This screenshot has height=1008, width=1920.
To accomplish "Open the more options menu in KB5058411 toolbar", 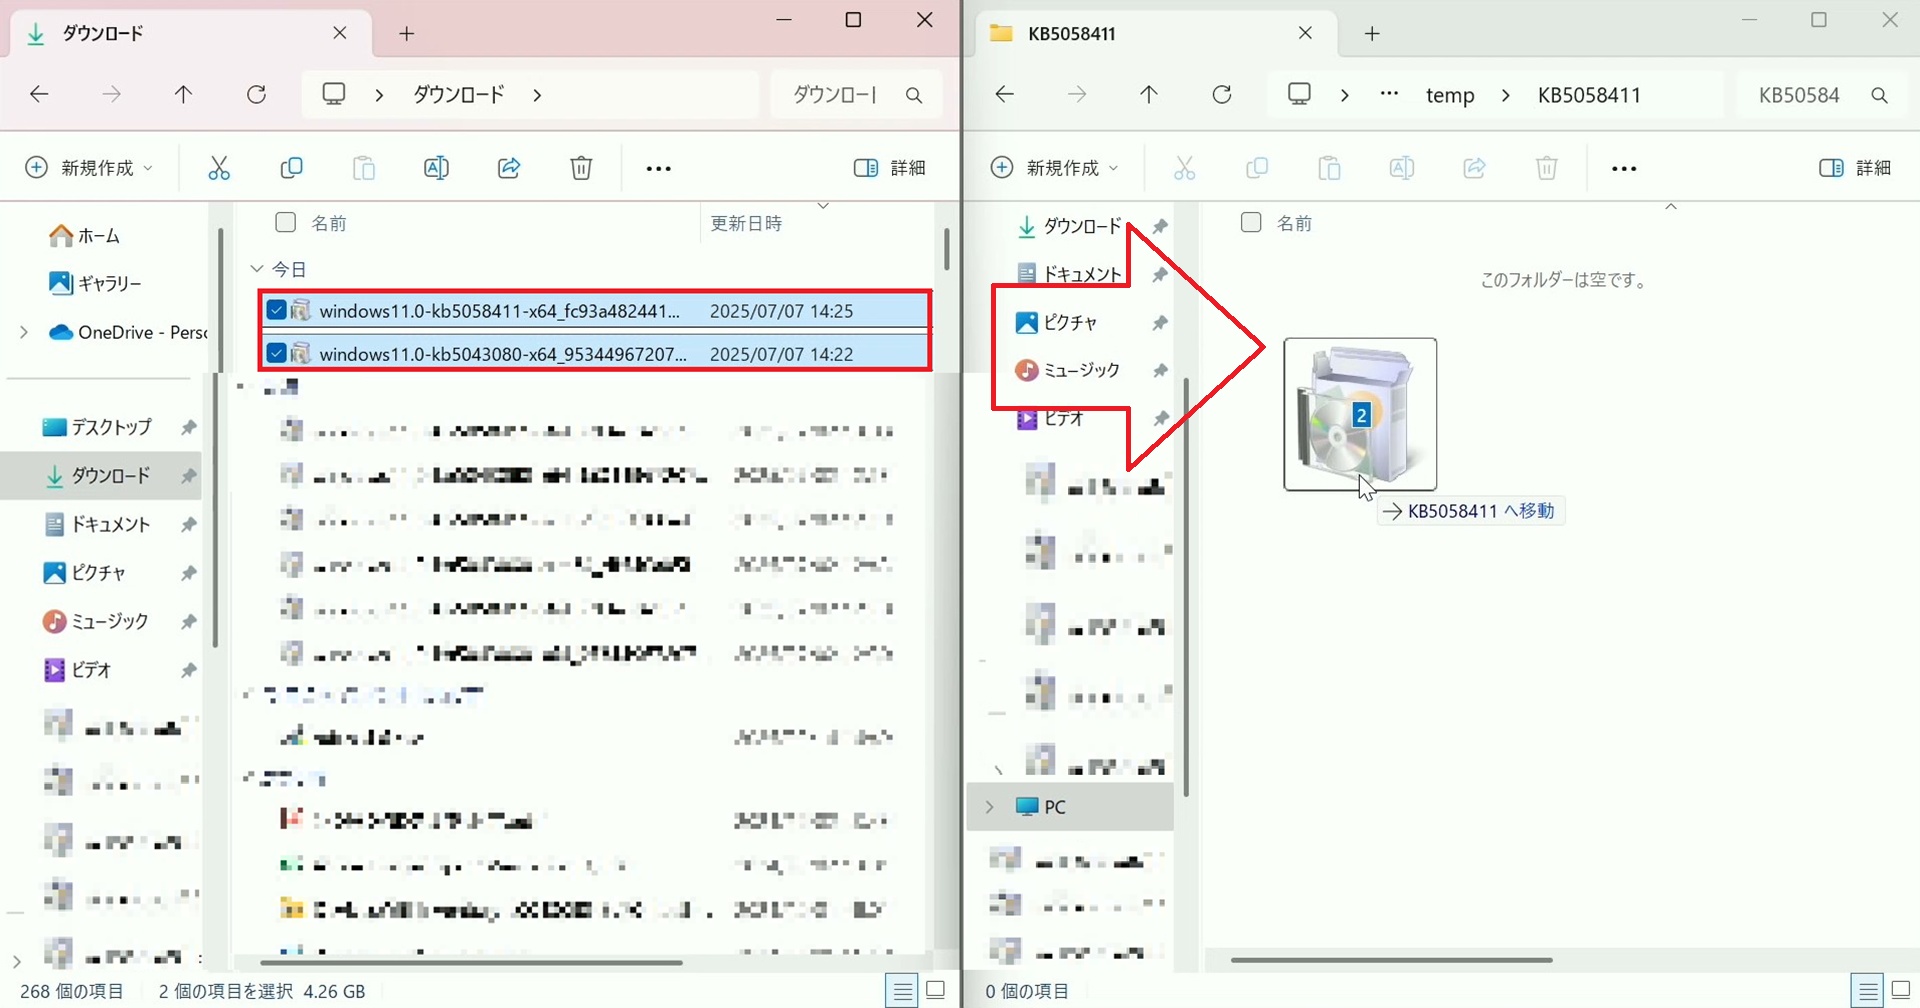I will (1624, 169).
